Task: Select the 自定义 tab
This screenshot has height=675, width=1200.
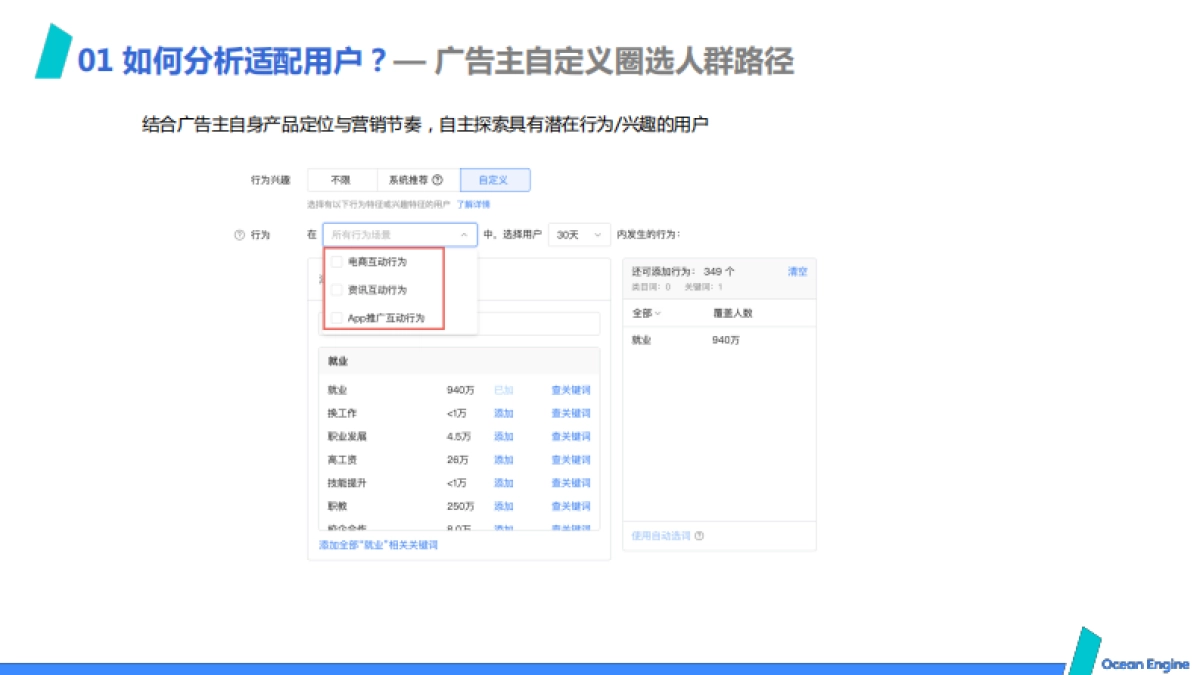Action: [495, 180]
